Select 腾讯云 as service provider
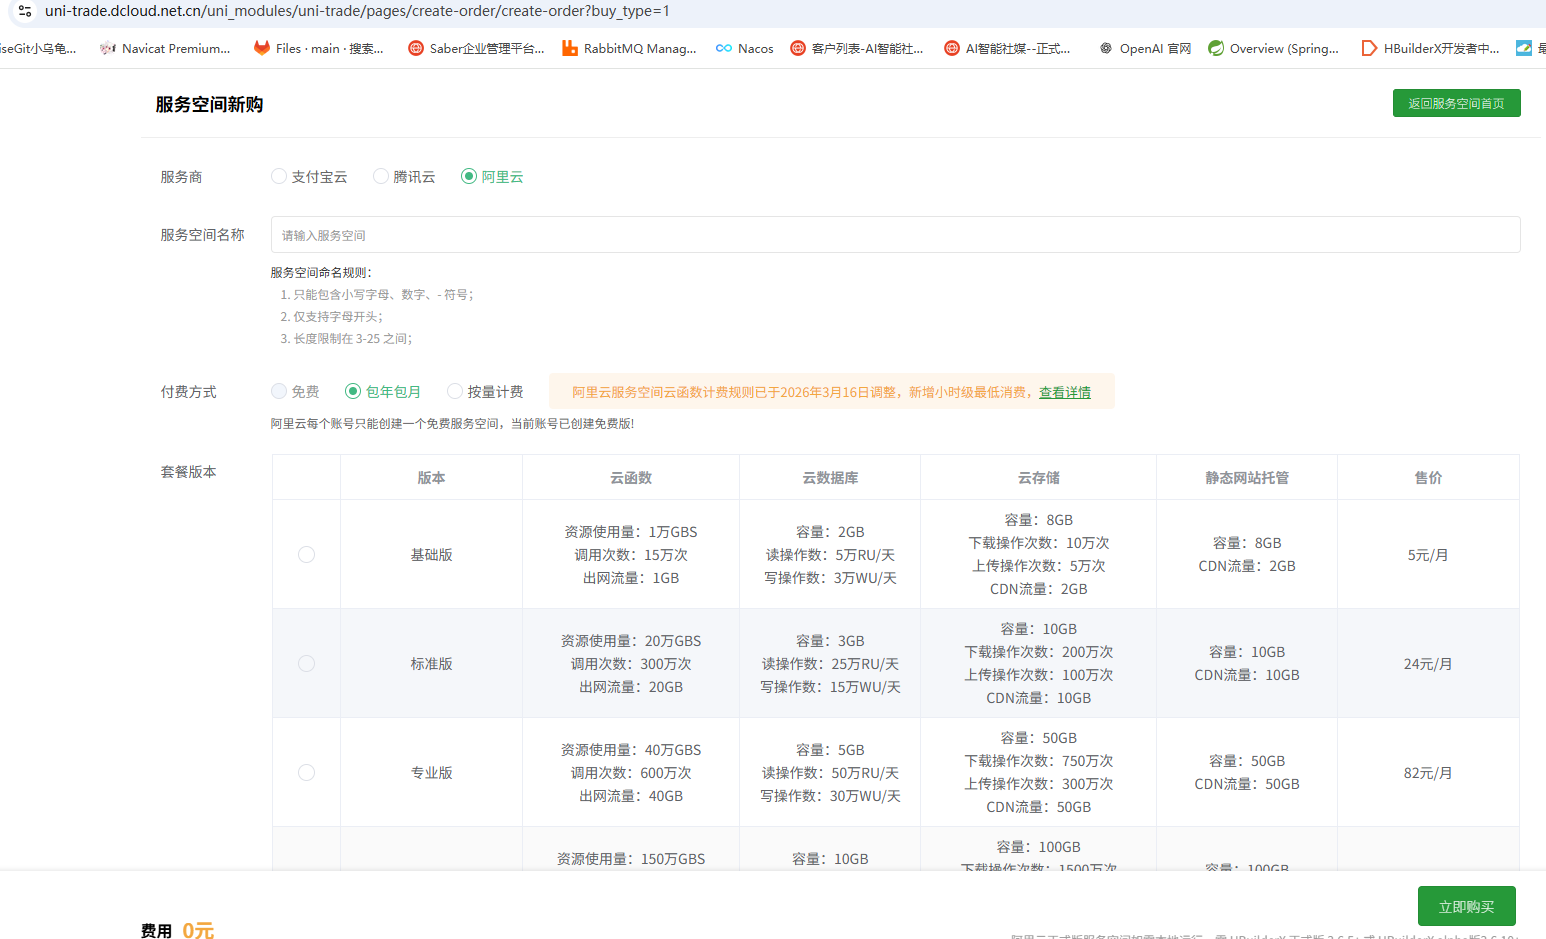 pyautogui.click(x=381, y=177)
